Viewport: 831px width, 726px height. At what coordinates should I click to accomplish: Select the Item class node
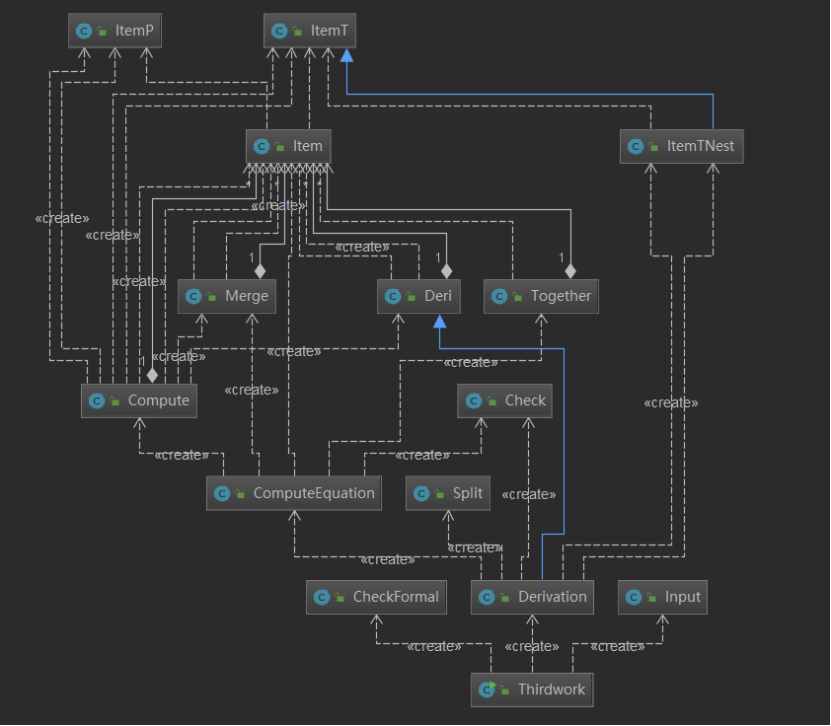click(x=289, y=146)
